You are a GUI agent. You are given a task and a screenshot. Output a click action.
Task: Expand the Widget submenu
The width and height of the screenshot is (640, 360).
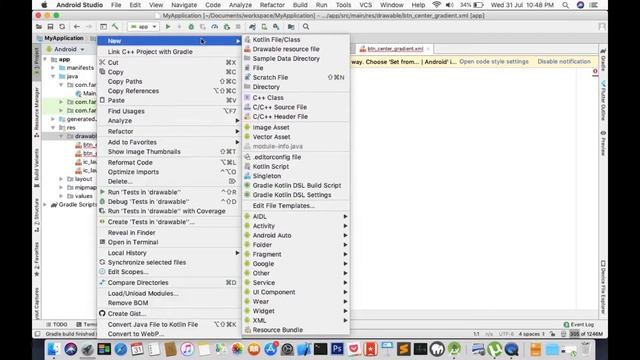click(x=296, y=311)
